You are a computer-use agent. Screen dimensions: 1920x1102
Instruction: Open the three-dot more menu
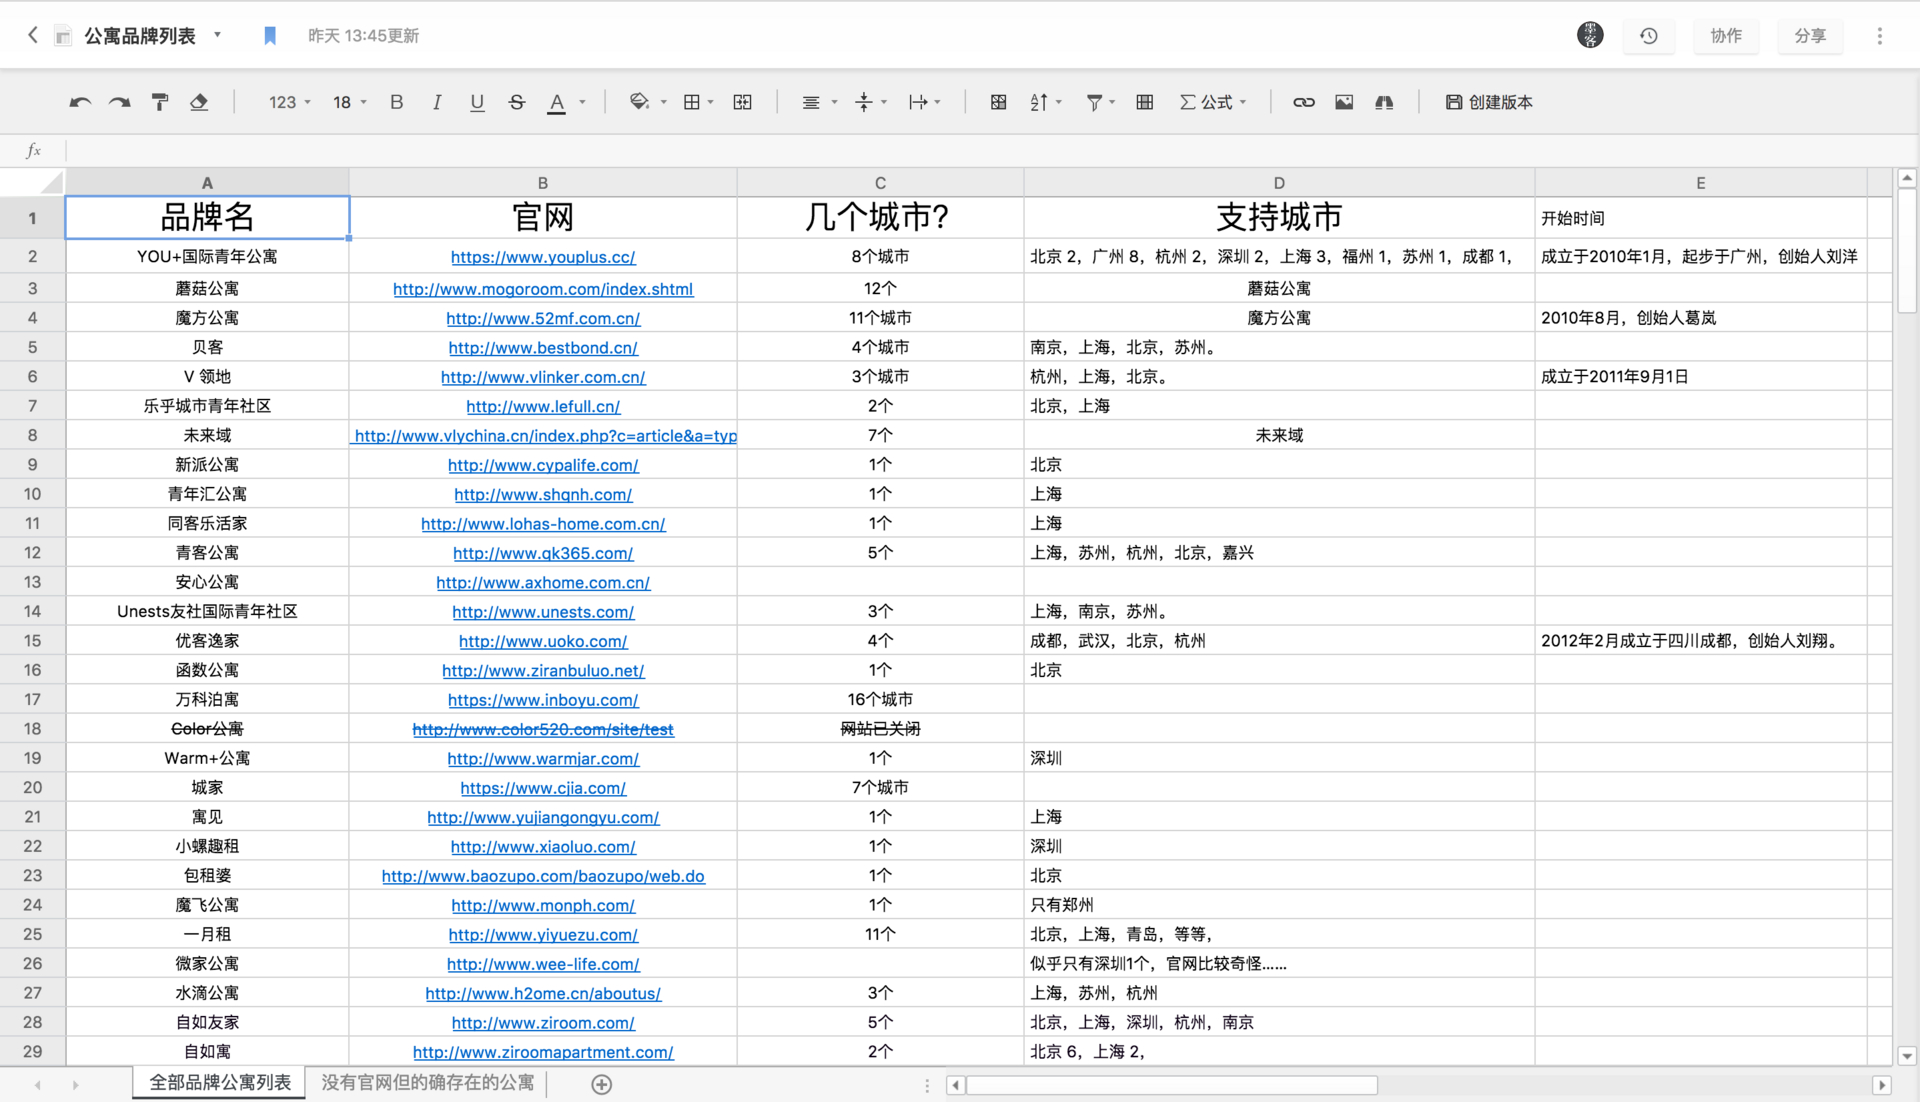point(1880,36)
